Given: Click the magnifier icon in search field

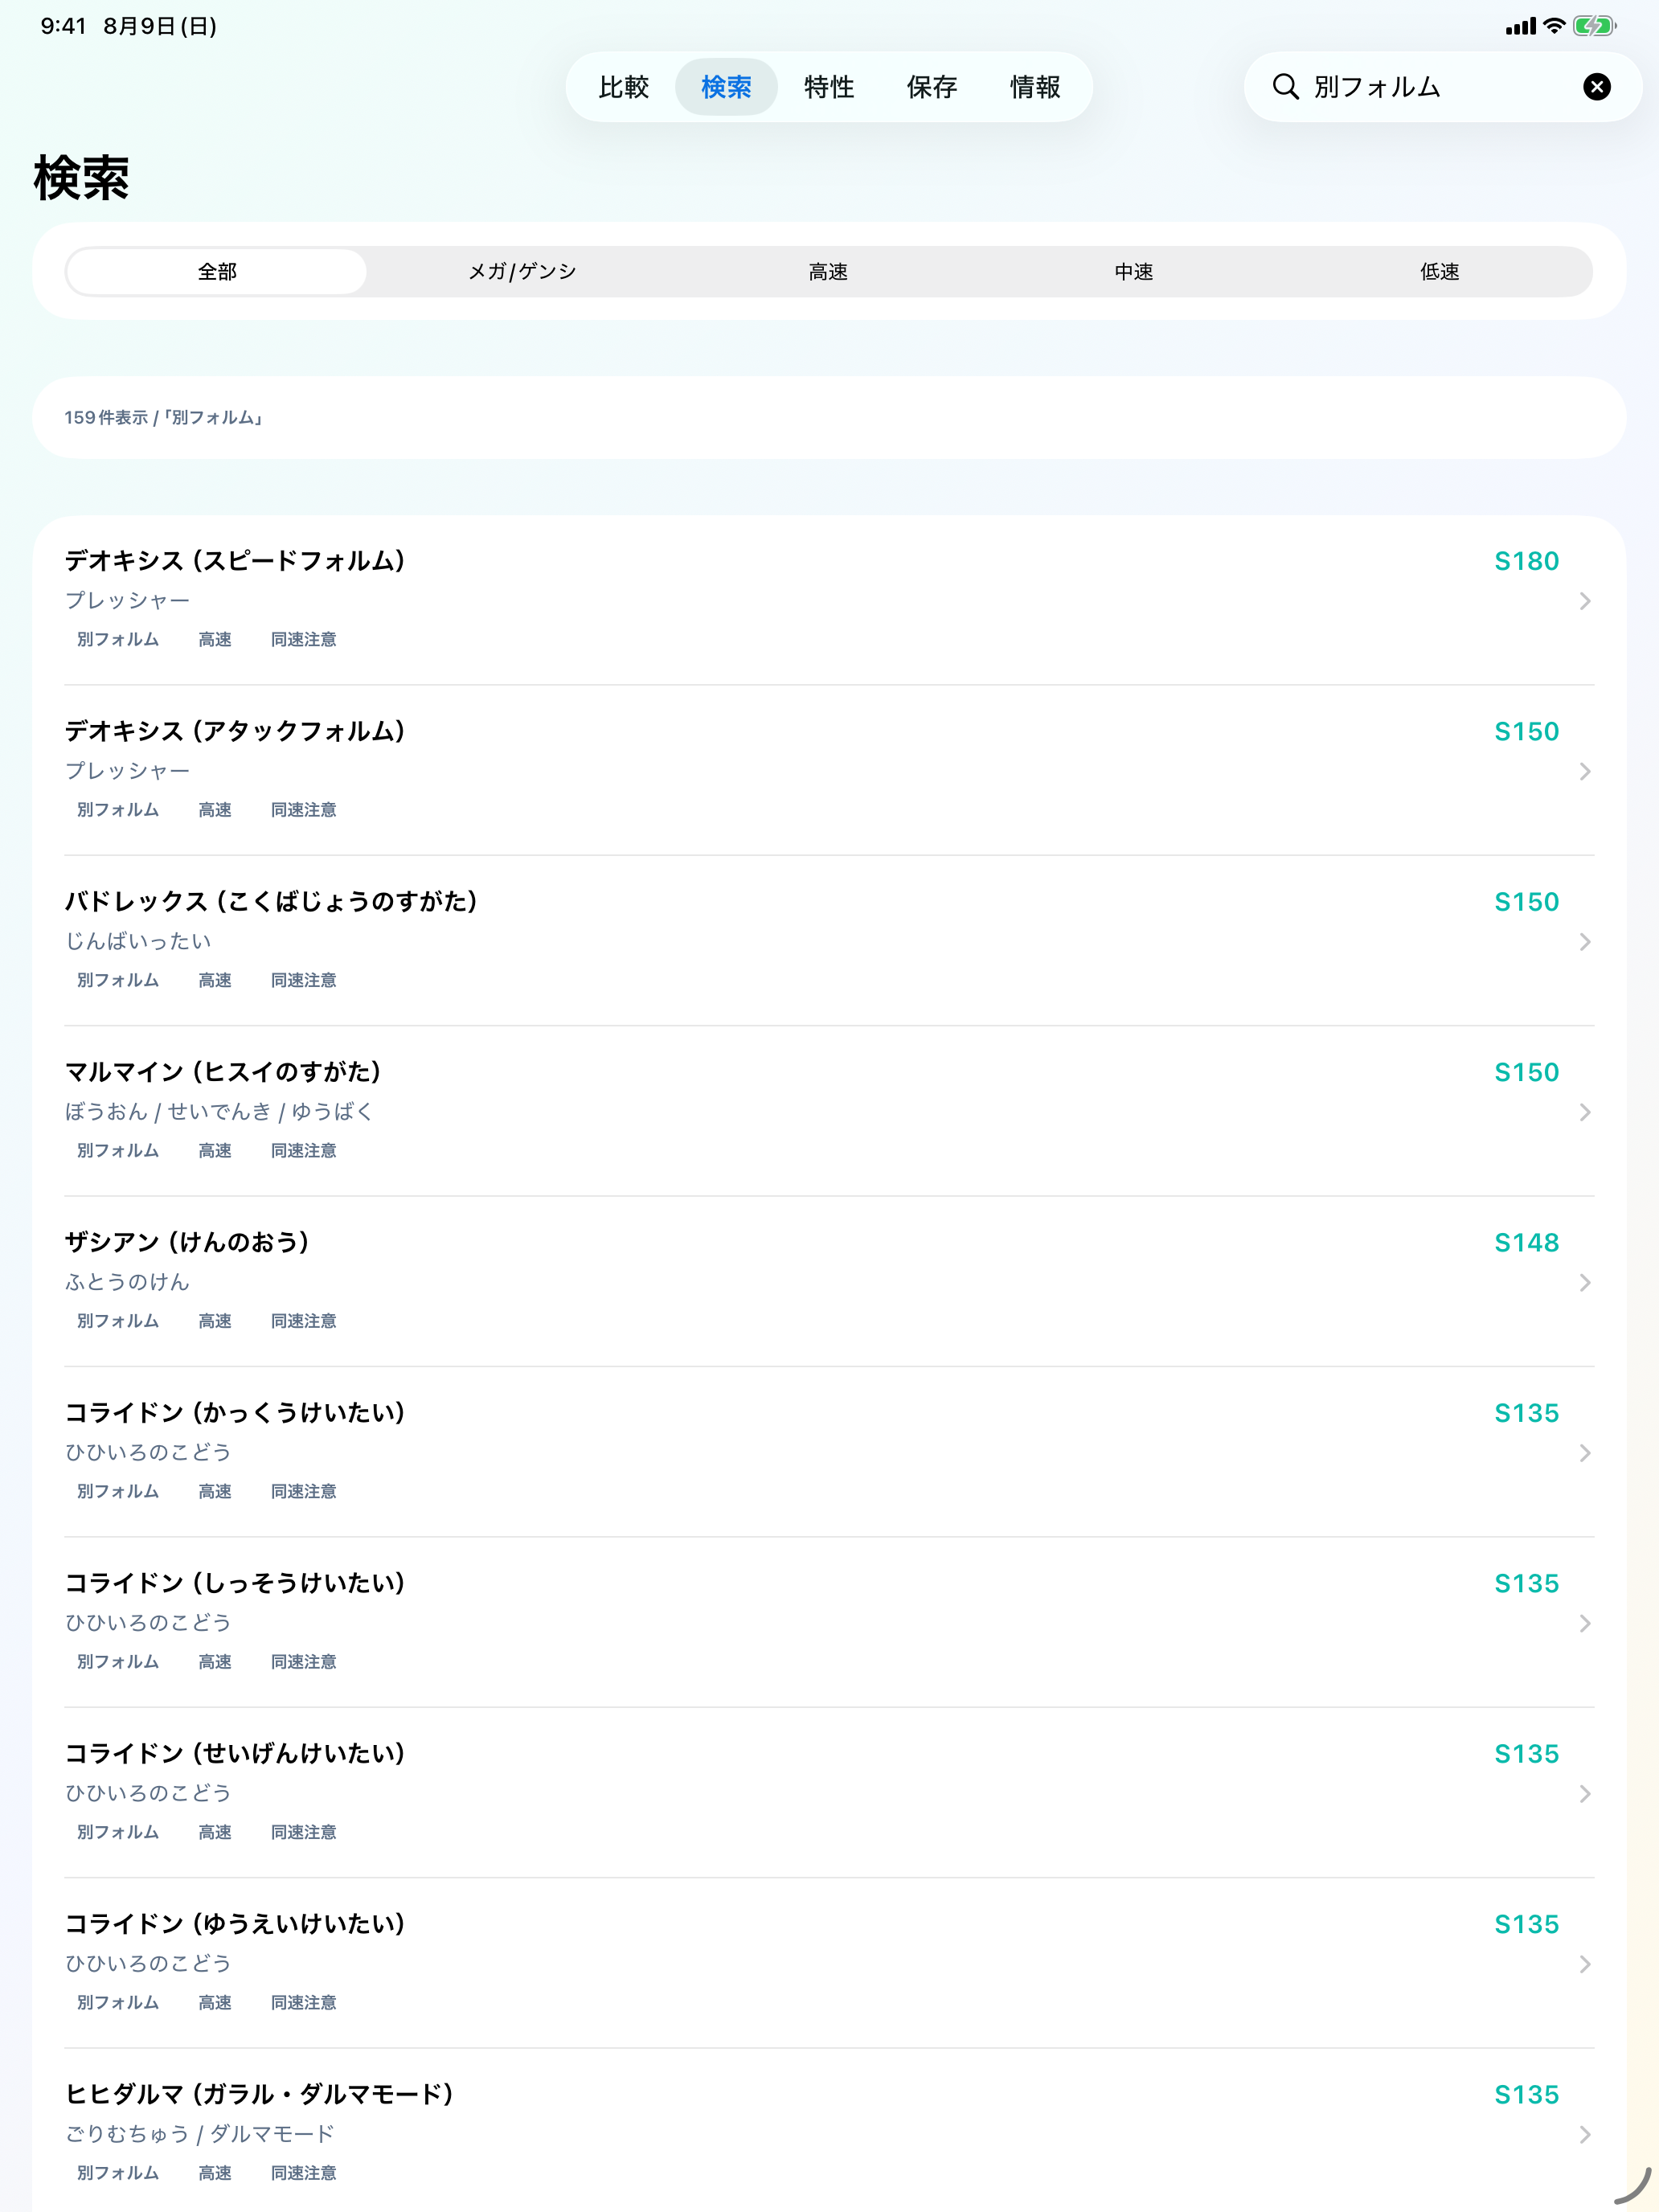Looking at the screenshot, I should 1285,87.
